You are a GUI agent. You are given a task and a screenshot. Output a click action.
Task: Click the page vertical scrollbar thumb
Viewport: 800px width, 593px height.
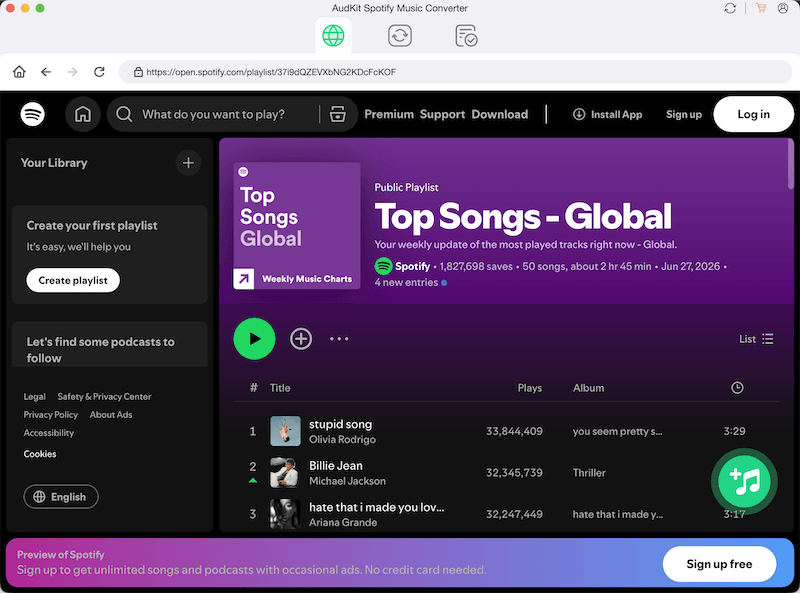point(790,164)
